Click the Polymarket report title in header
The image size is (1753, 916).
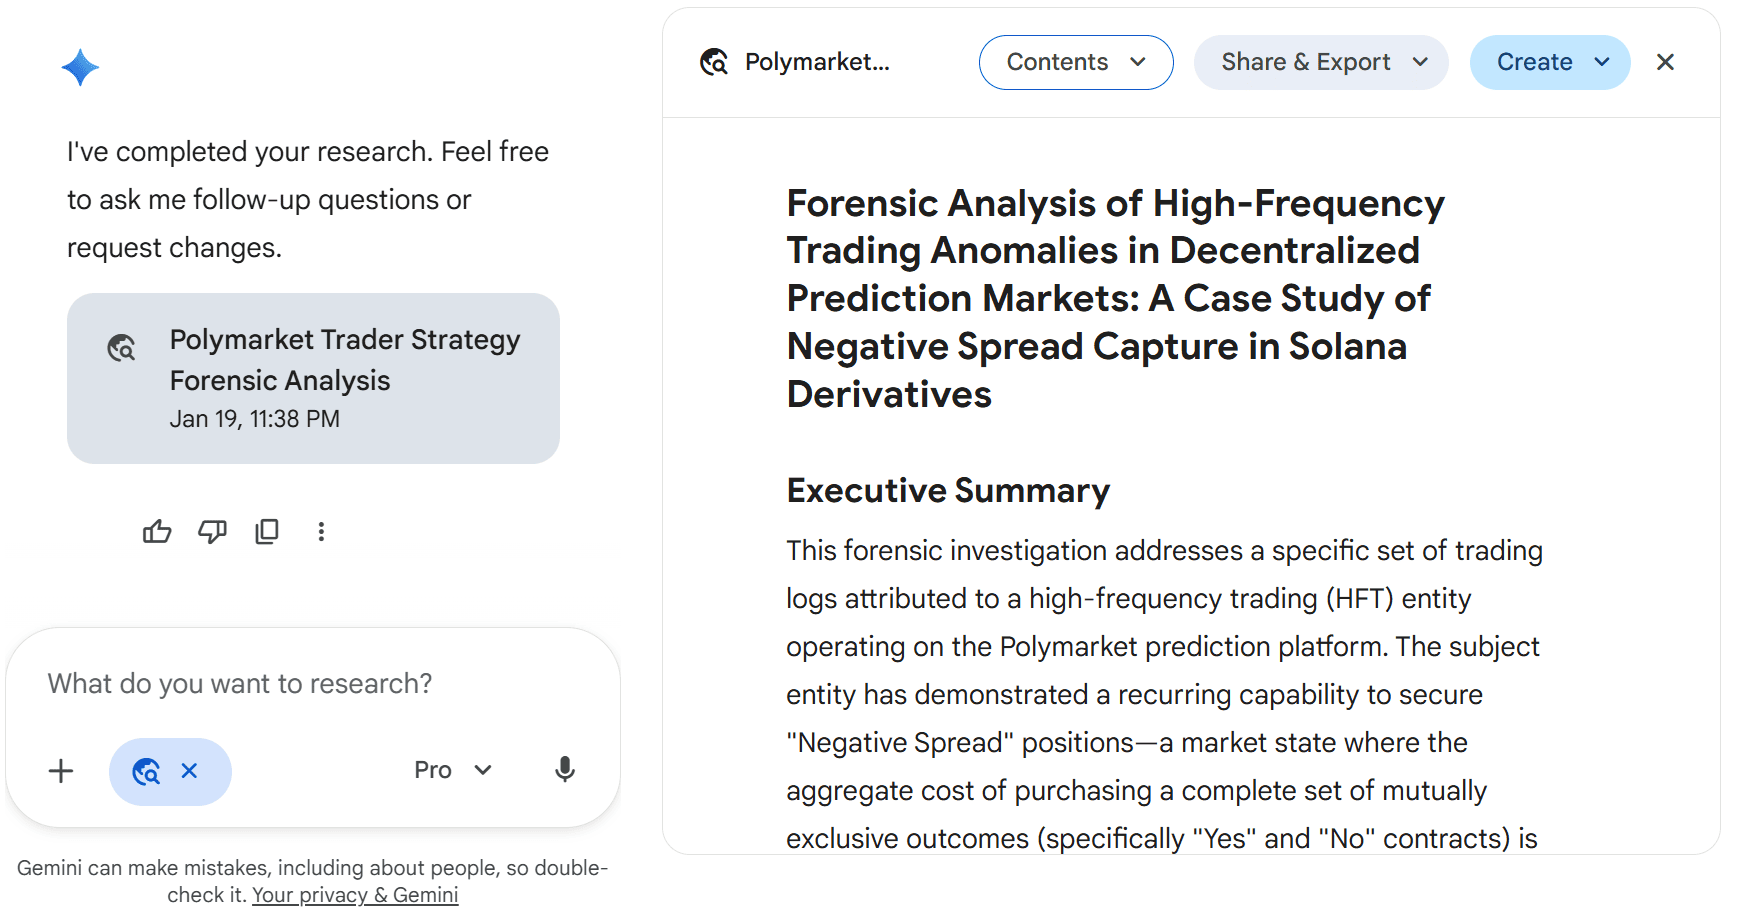(817, 62)
